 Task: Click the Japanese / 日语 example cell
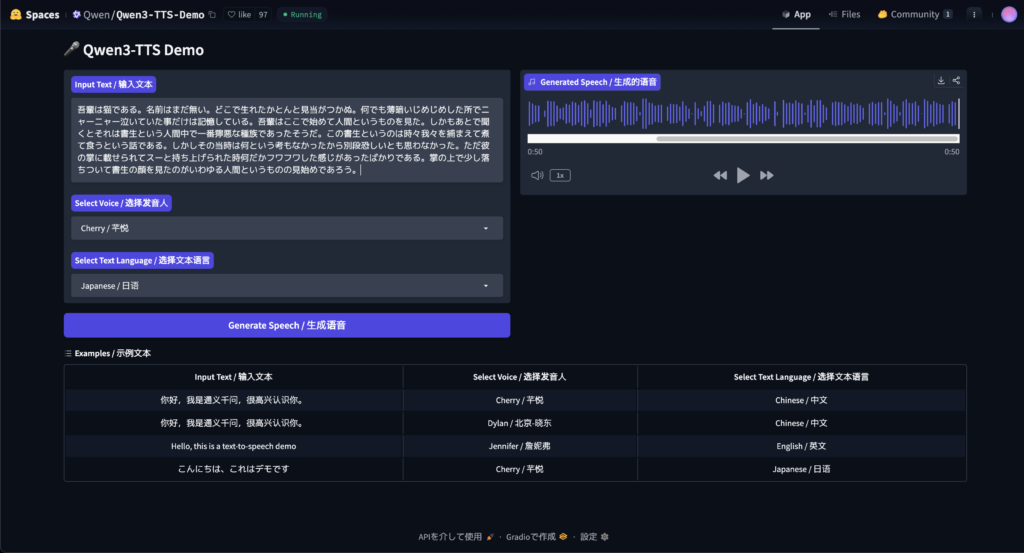801,469
